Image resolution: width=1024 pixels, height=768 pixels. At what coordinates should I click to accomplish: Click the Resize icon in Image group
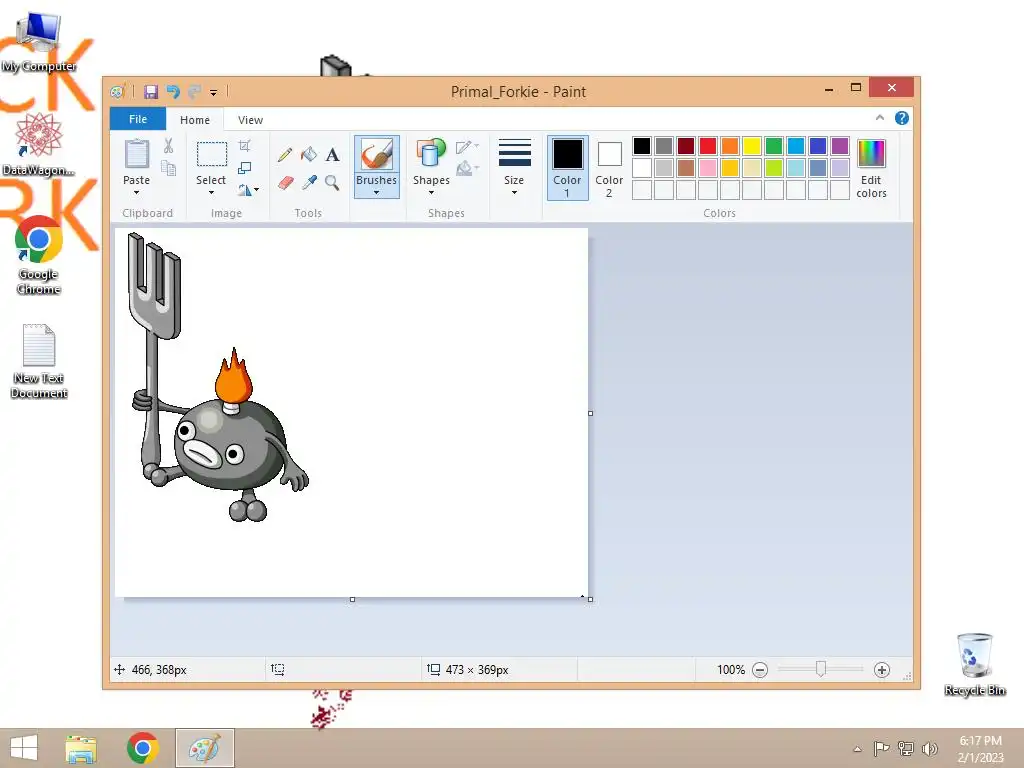(245, 168)
